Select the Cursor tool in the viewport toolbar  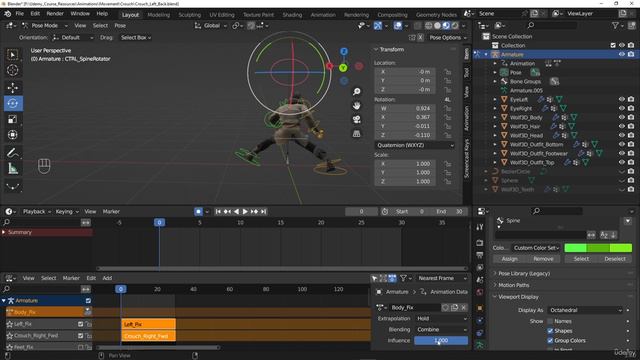tap(13, 70)
